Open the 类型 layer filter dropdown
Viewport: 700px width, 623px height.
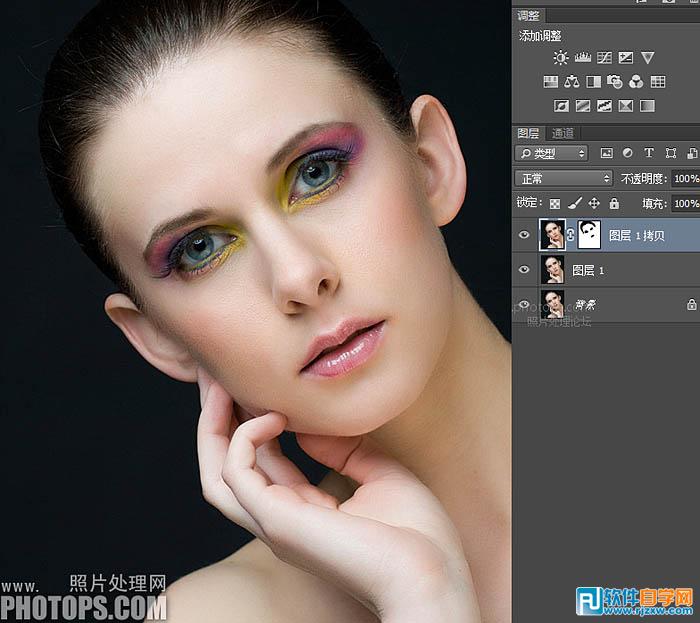pos(552,154)
